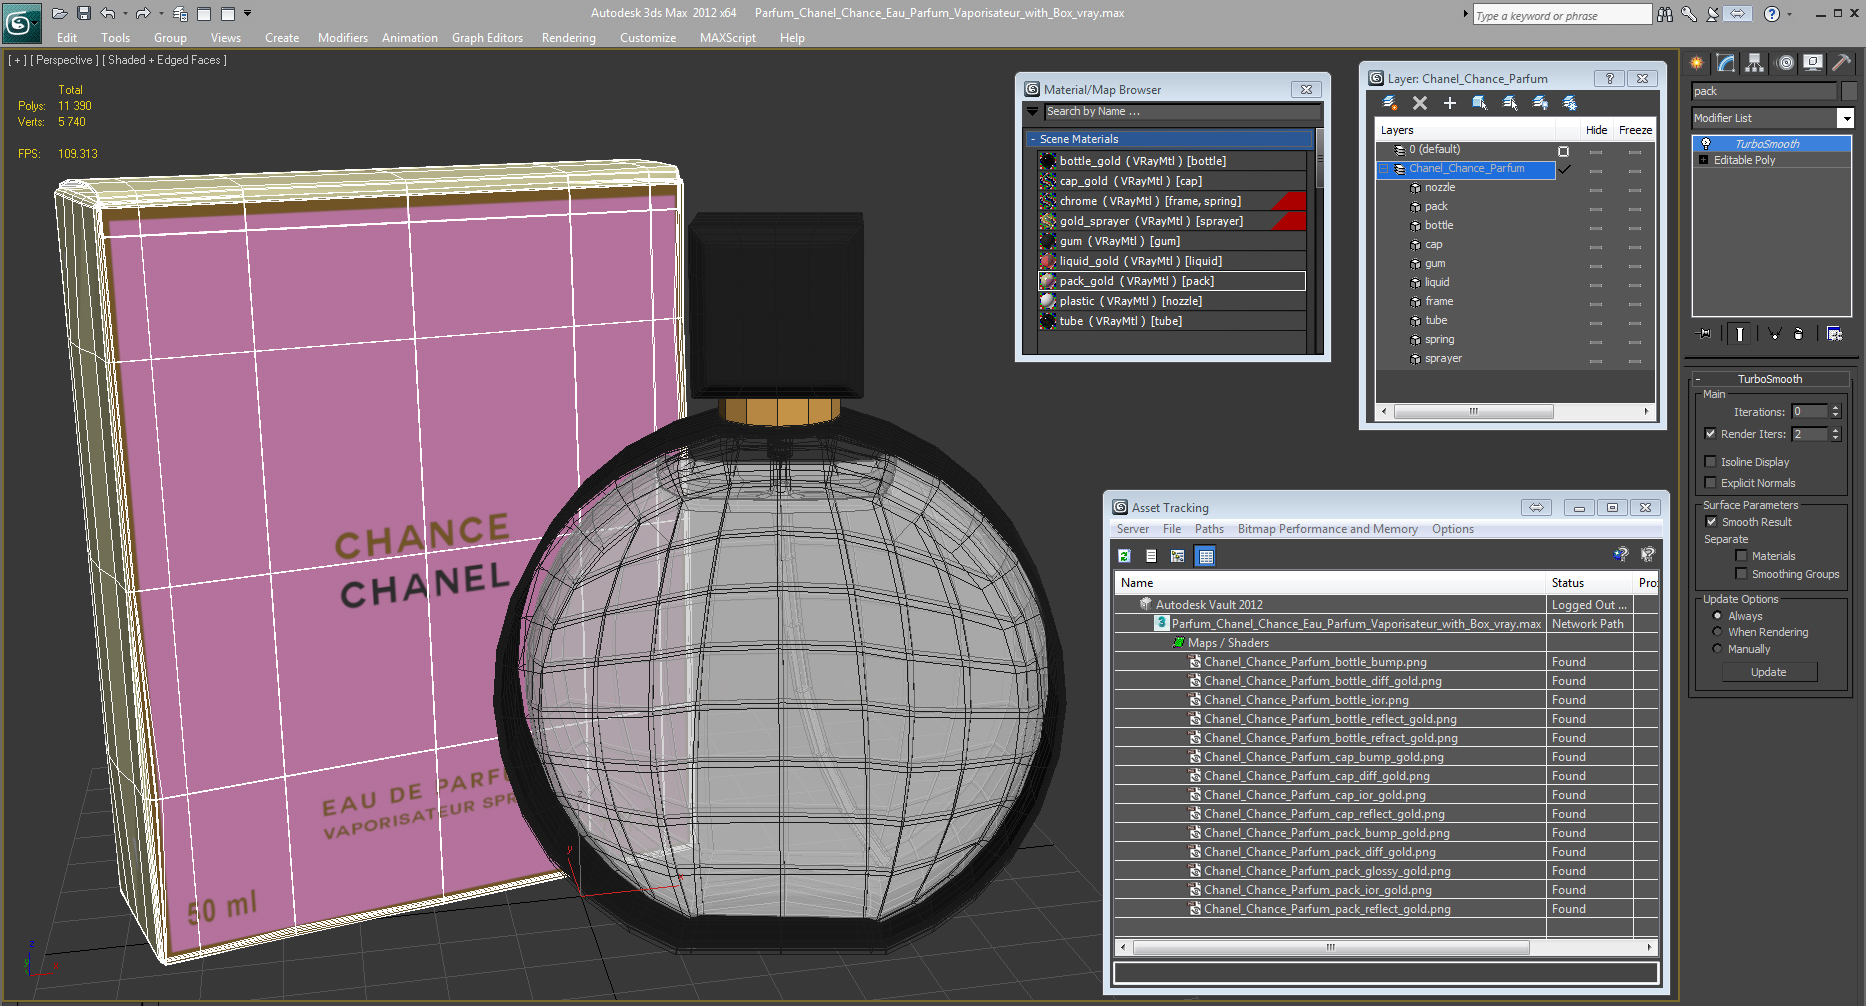The image size is (1866, 1006).
Task: Click Select Highlighted Objects and Layers icon
Action: 1479,103
